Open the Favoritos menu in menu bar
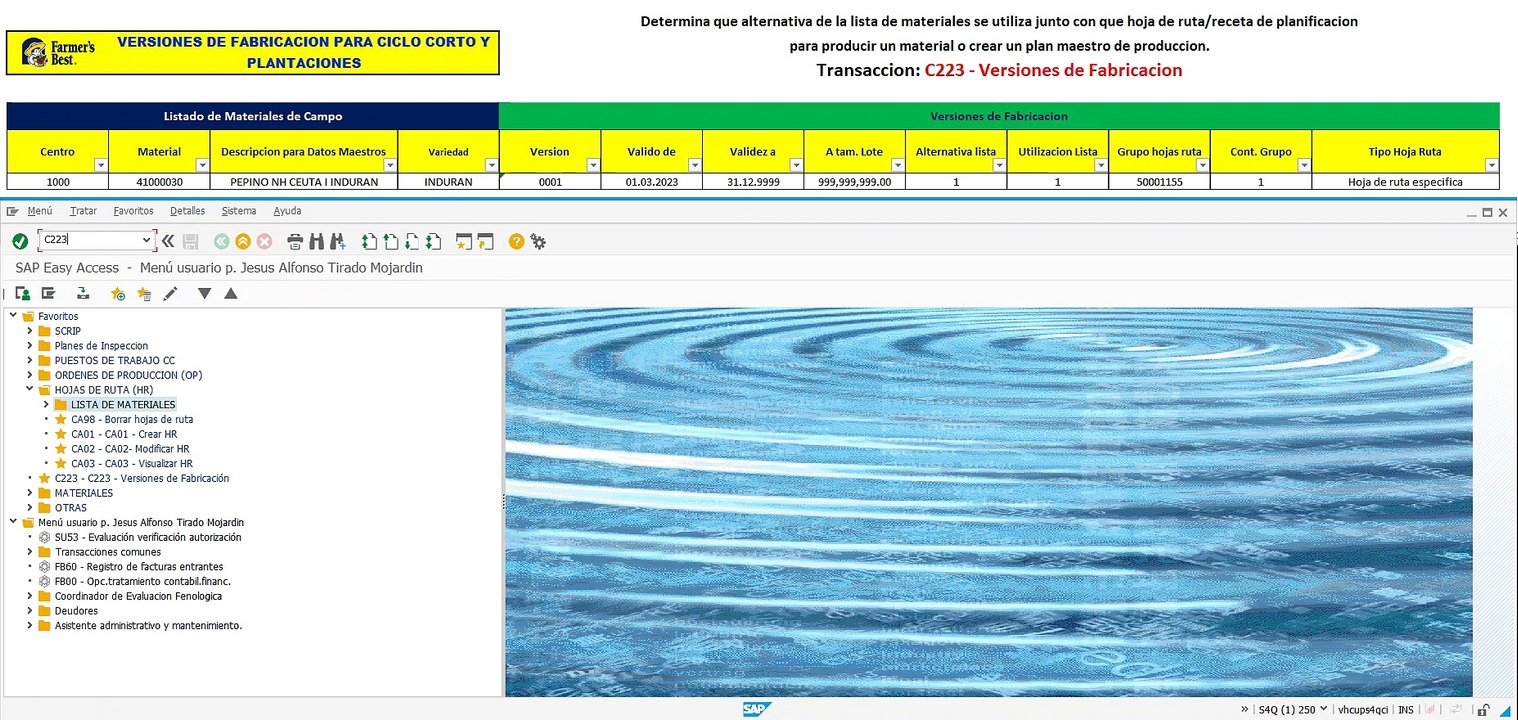This screenshot has height=720, width=1518. [x=135, y=211]
